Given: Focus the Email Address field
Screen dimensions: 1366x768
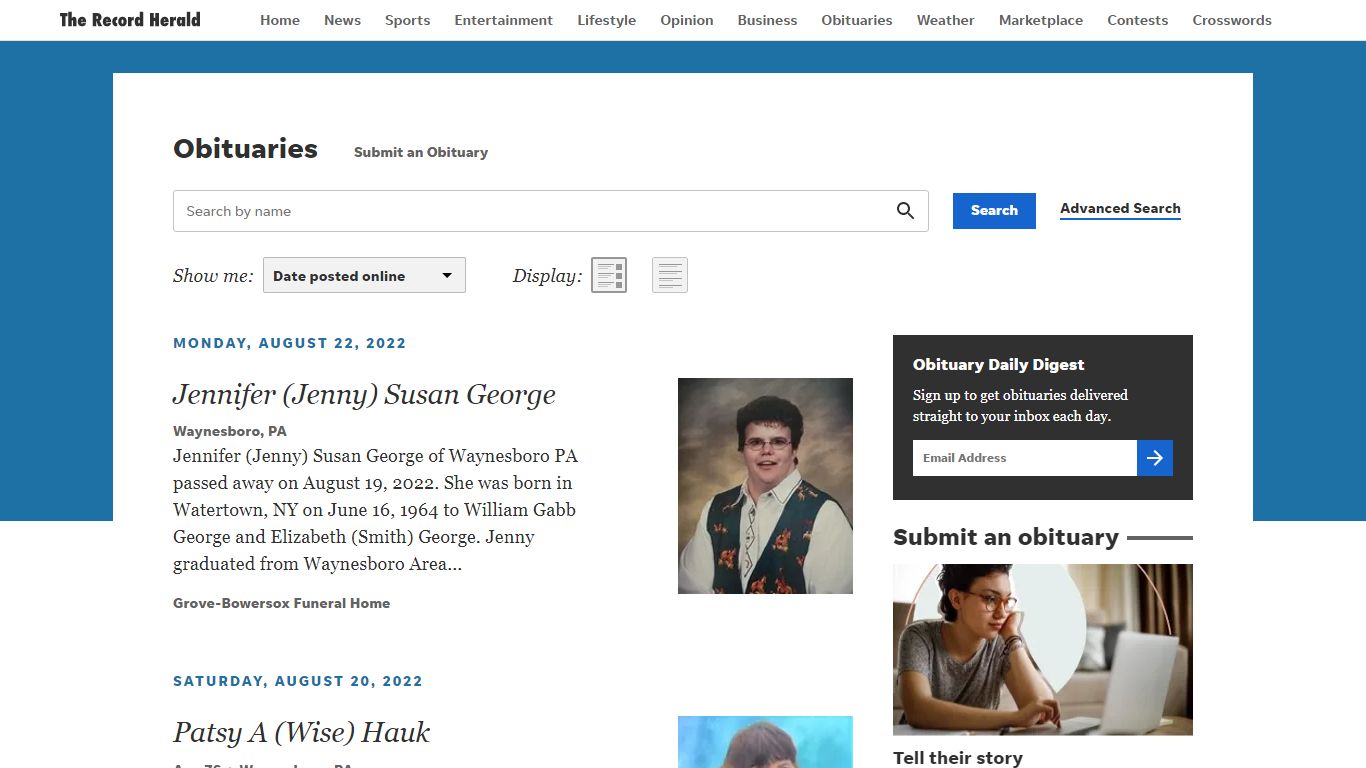Looking at the screenshot, I should 1025,458.
